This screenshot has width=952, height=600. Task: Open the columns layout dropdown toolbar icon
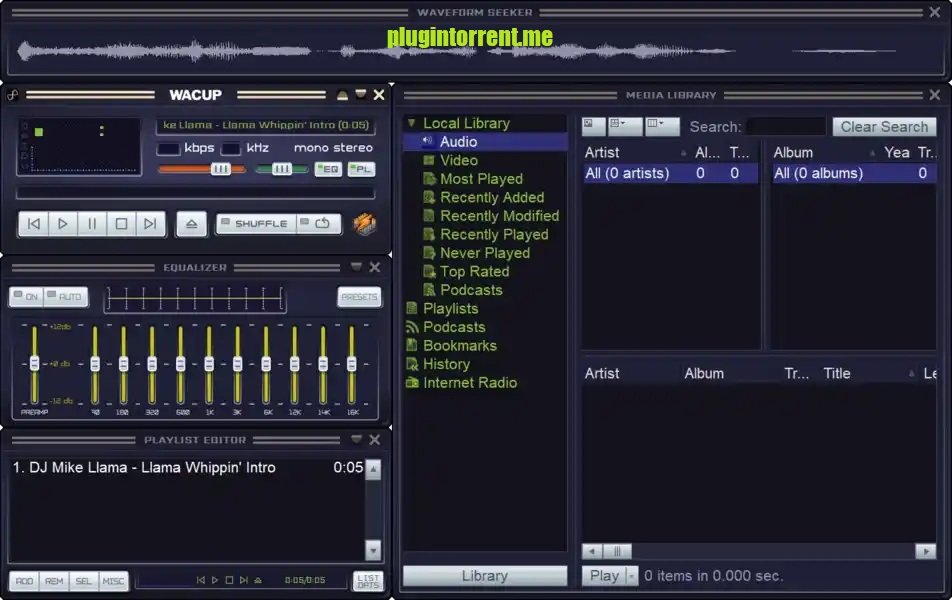pos(661,126)
